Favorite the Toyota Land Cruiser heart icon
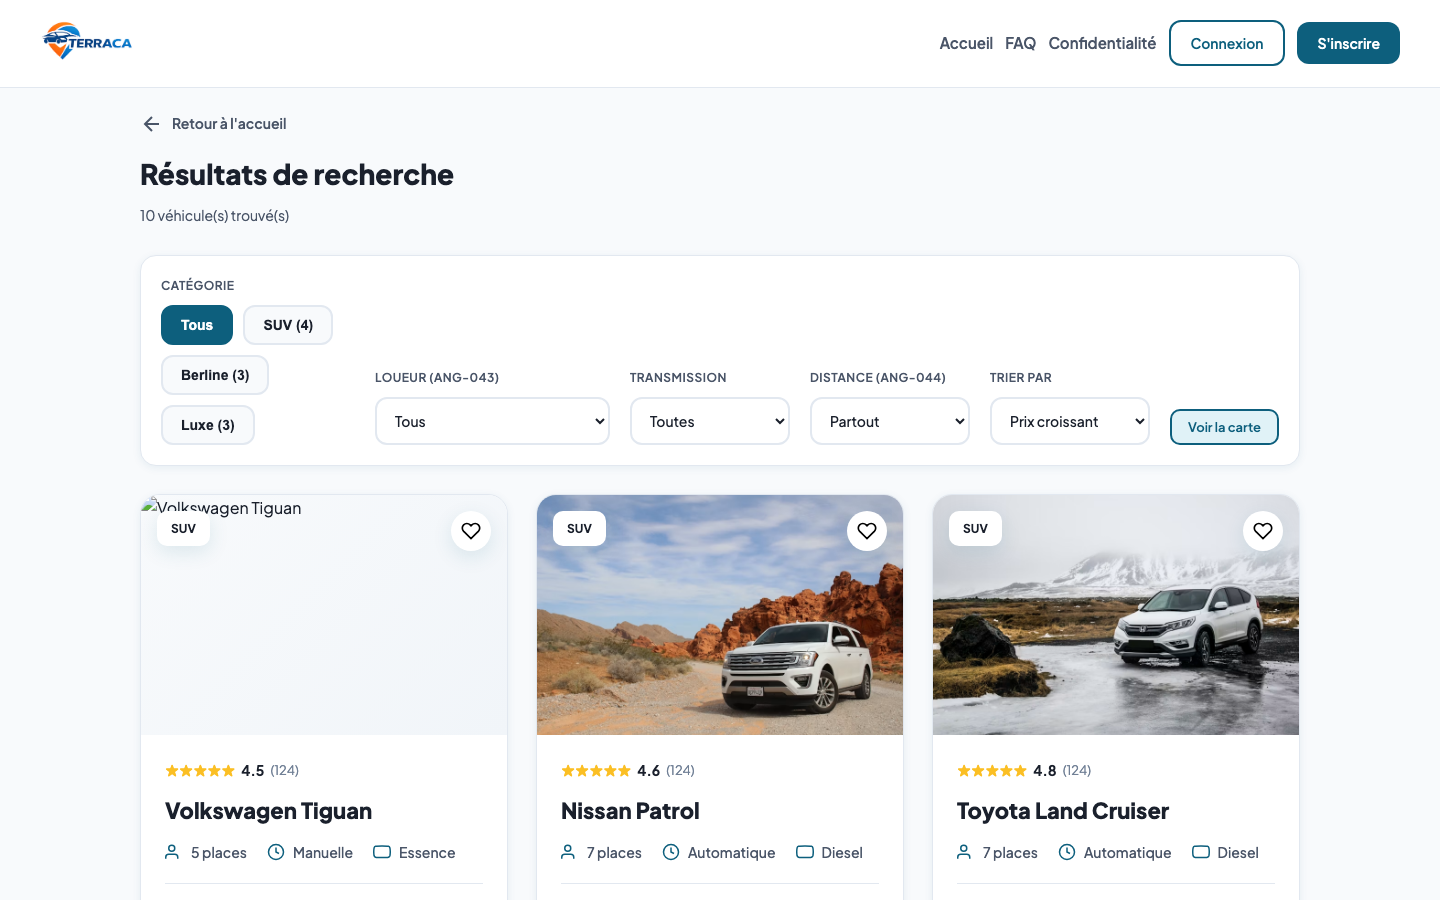 click(1263, 531)
